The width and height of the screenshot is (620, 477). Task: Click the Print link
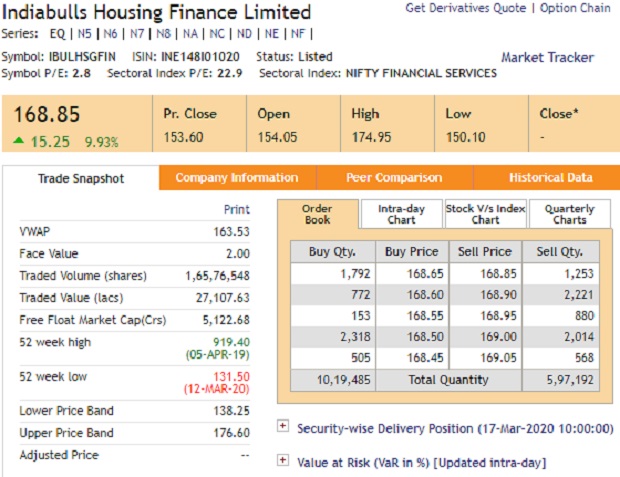coord(236,211)
